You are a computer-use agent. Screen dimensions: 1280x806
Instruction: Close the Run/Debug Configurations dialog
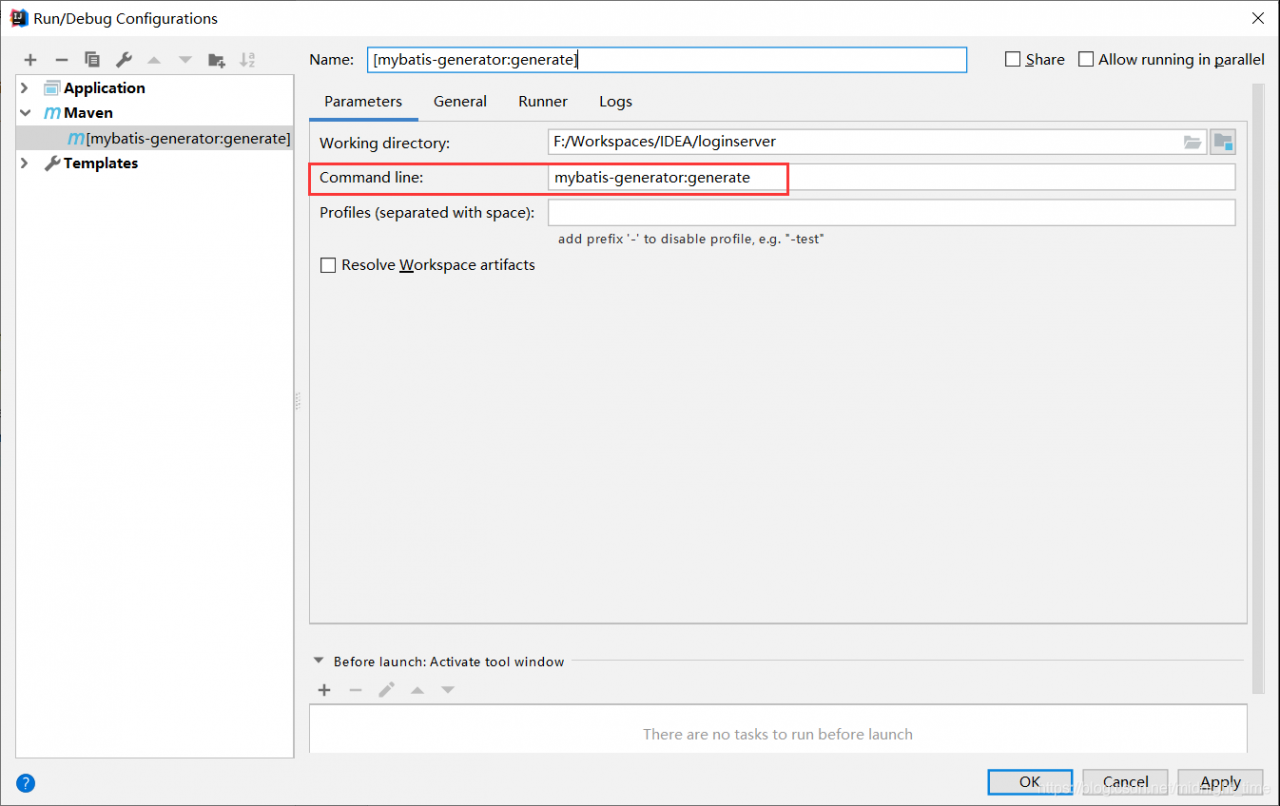[x=1257, y=18]
